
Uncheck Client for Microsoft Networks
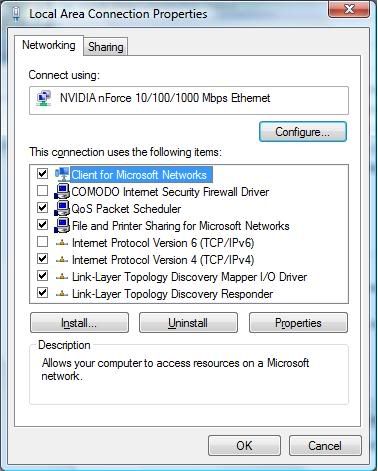42,173
